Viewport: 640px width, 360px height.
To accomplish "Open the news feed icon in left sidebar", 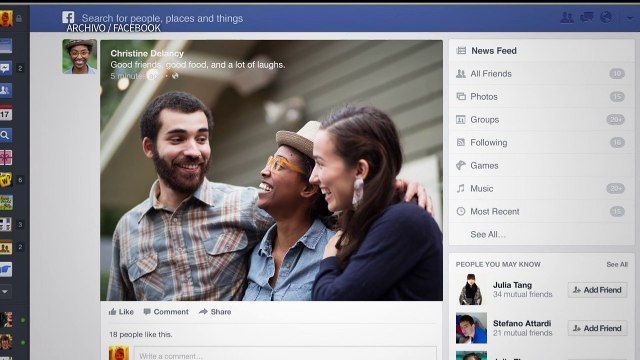I will [6, 46].
